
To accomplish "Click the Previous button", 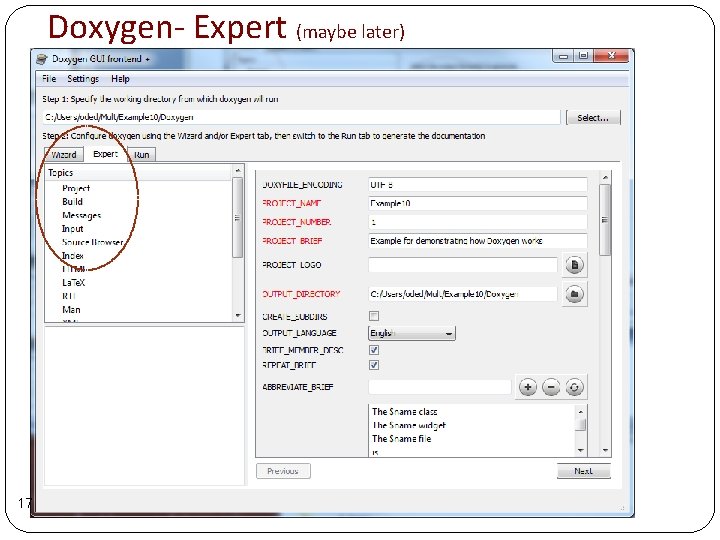I will point(283,471).
